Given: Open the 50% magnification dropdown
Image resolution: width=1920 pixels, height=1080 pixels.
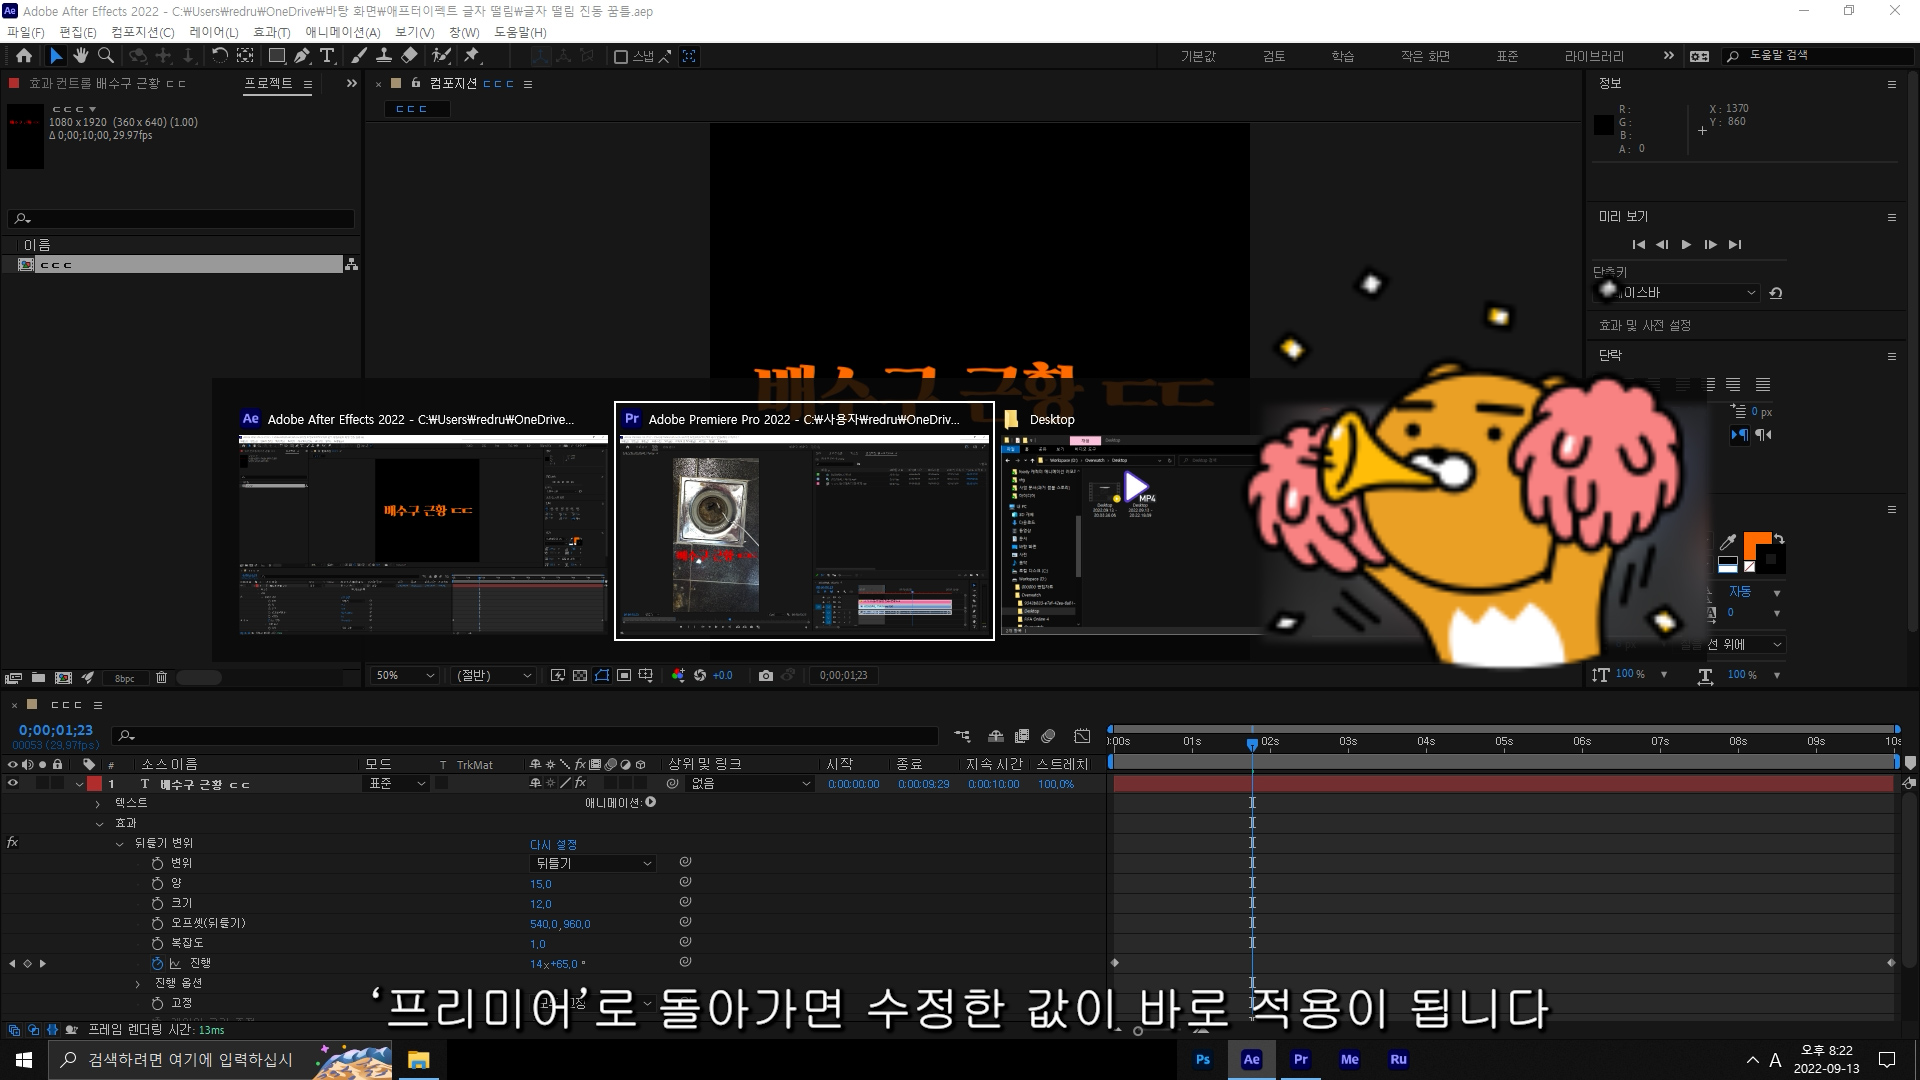Looking at the screenshot, I should pyautogui.click(x=404, y=676).
